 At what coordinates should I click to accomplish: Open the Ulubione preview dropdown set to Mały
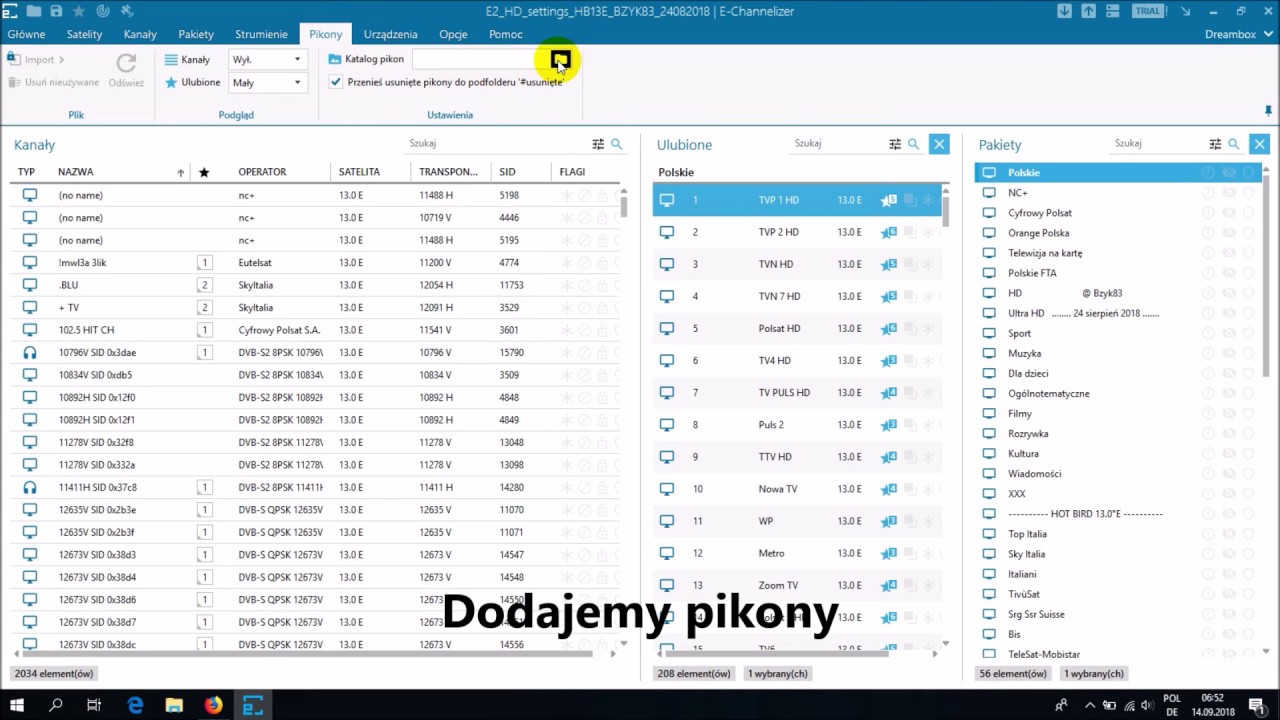(x=266, y=83)
